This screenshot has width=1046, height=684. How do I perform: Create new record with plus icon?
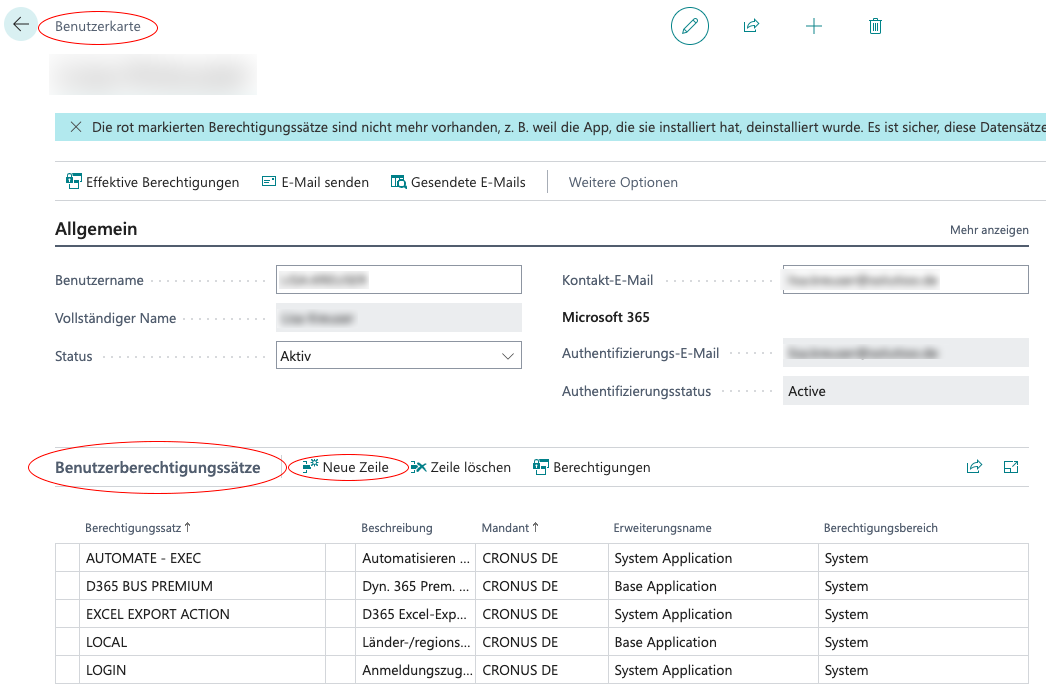pyautogui.click(x=813, y=26)
